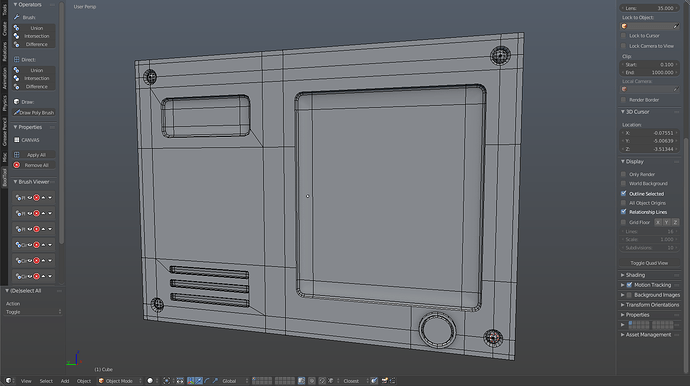
Task: Click the Brush Intersection operator
Action: 34,36
